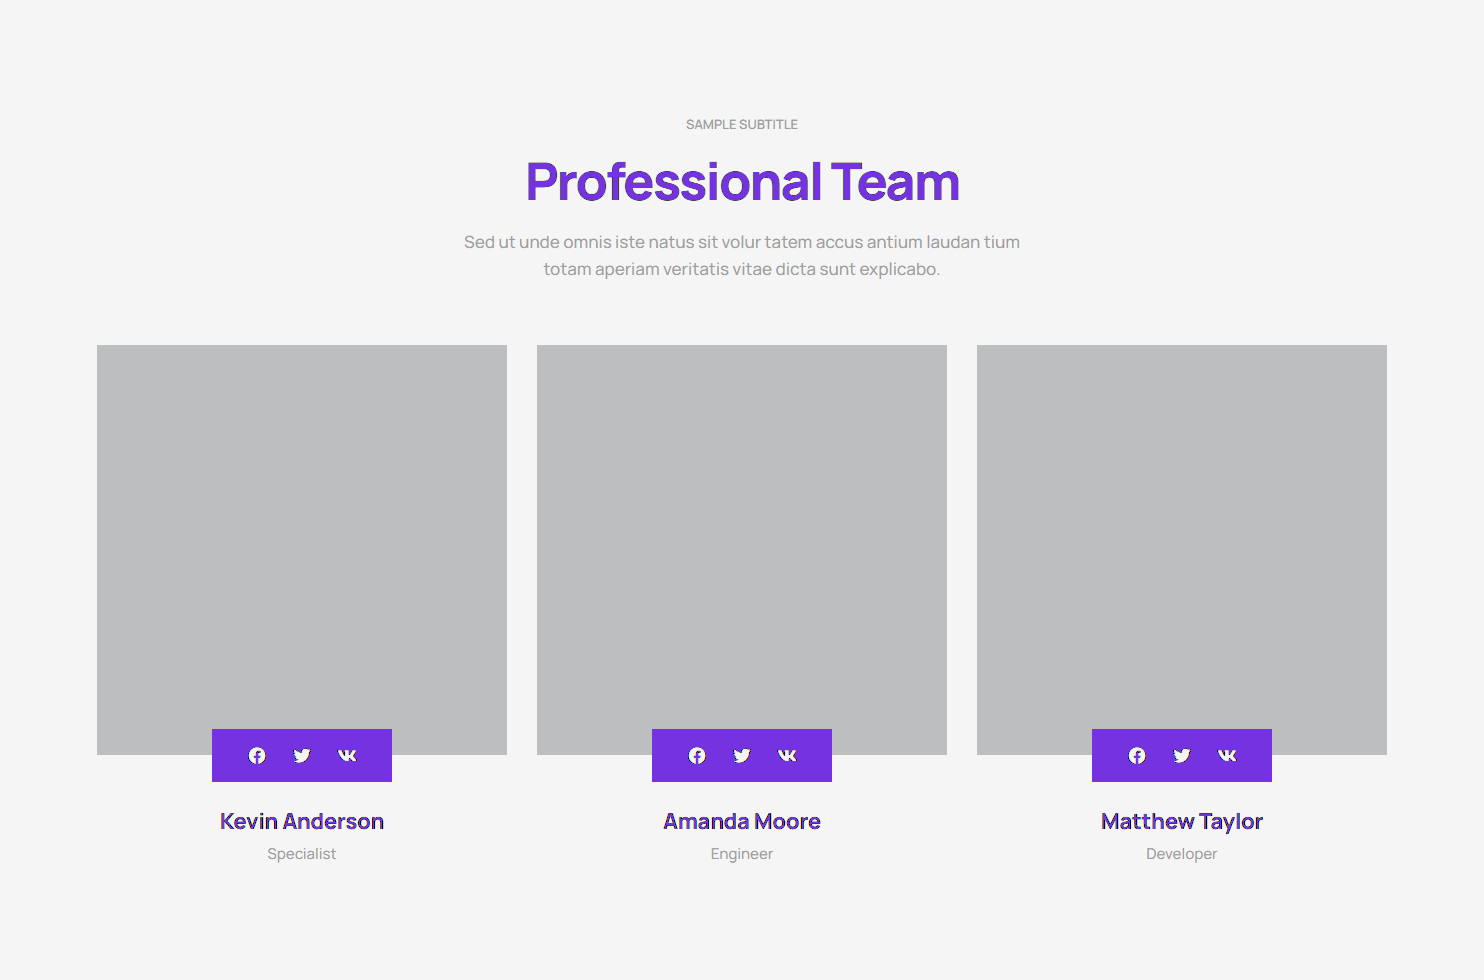Screen dimensions: 1484x980
Task: Click Amanda Moore's Facebook icon
Action: tap(697, 756)
